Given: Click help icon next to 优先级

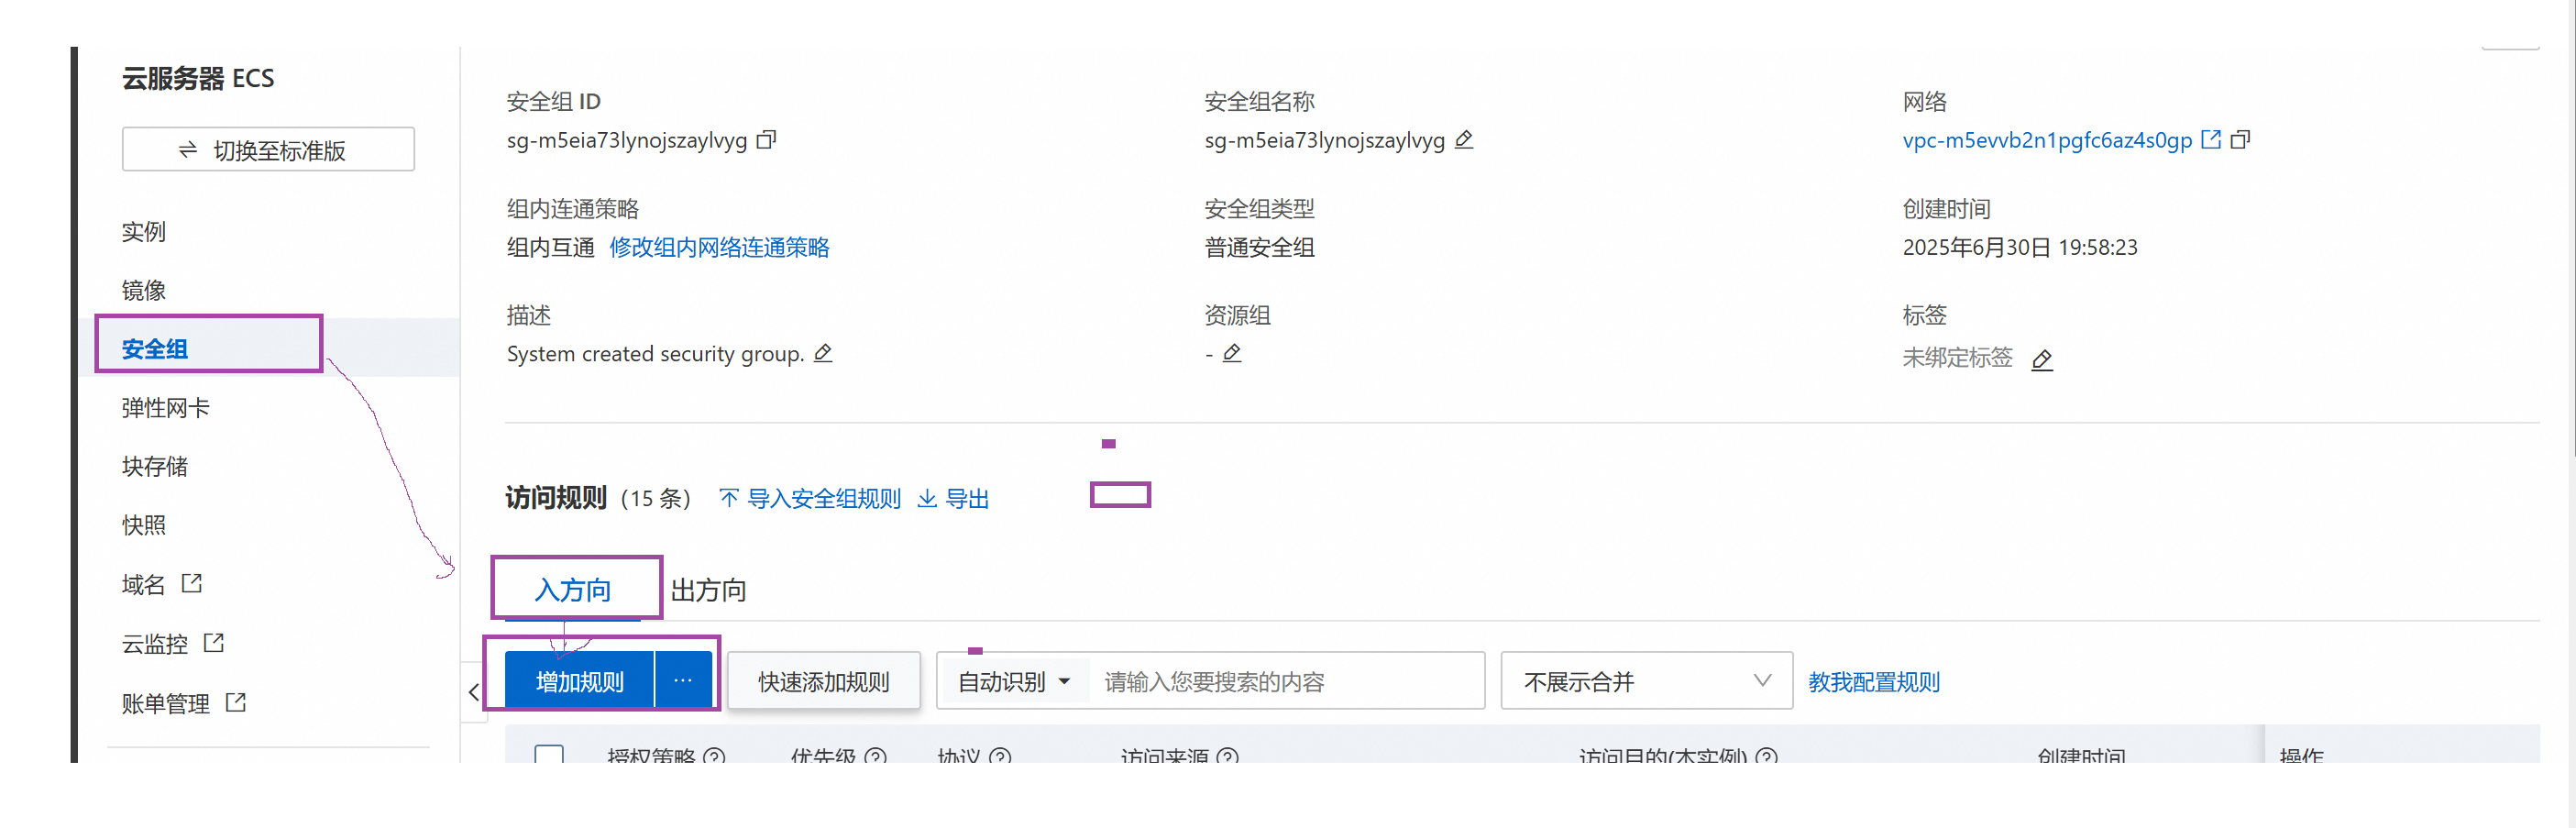Looking at the screenshot, I should [875, 757].
